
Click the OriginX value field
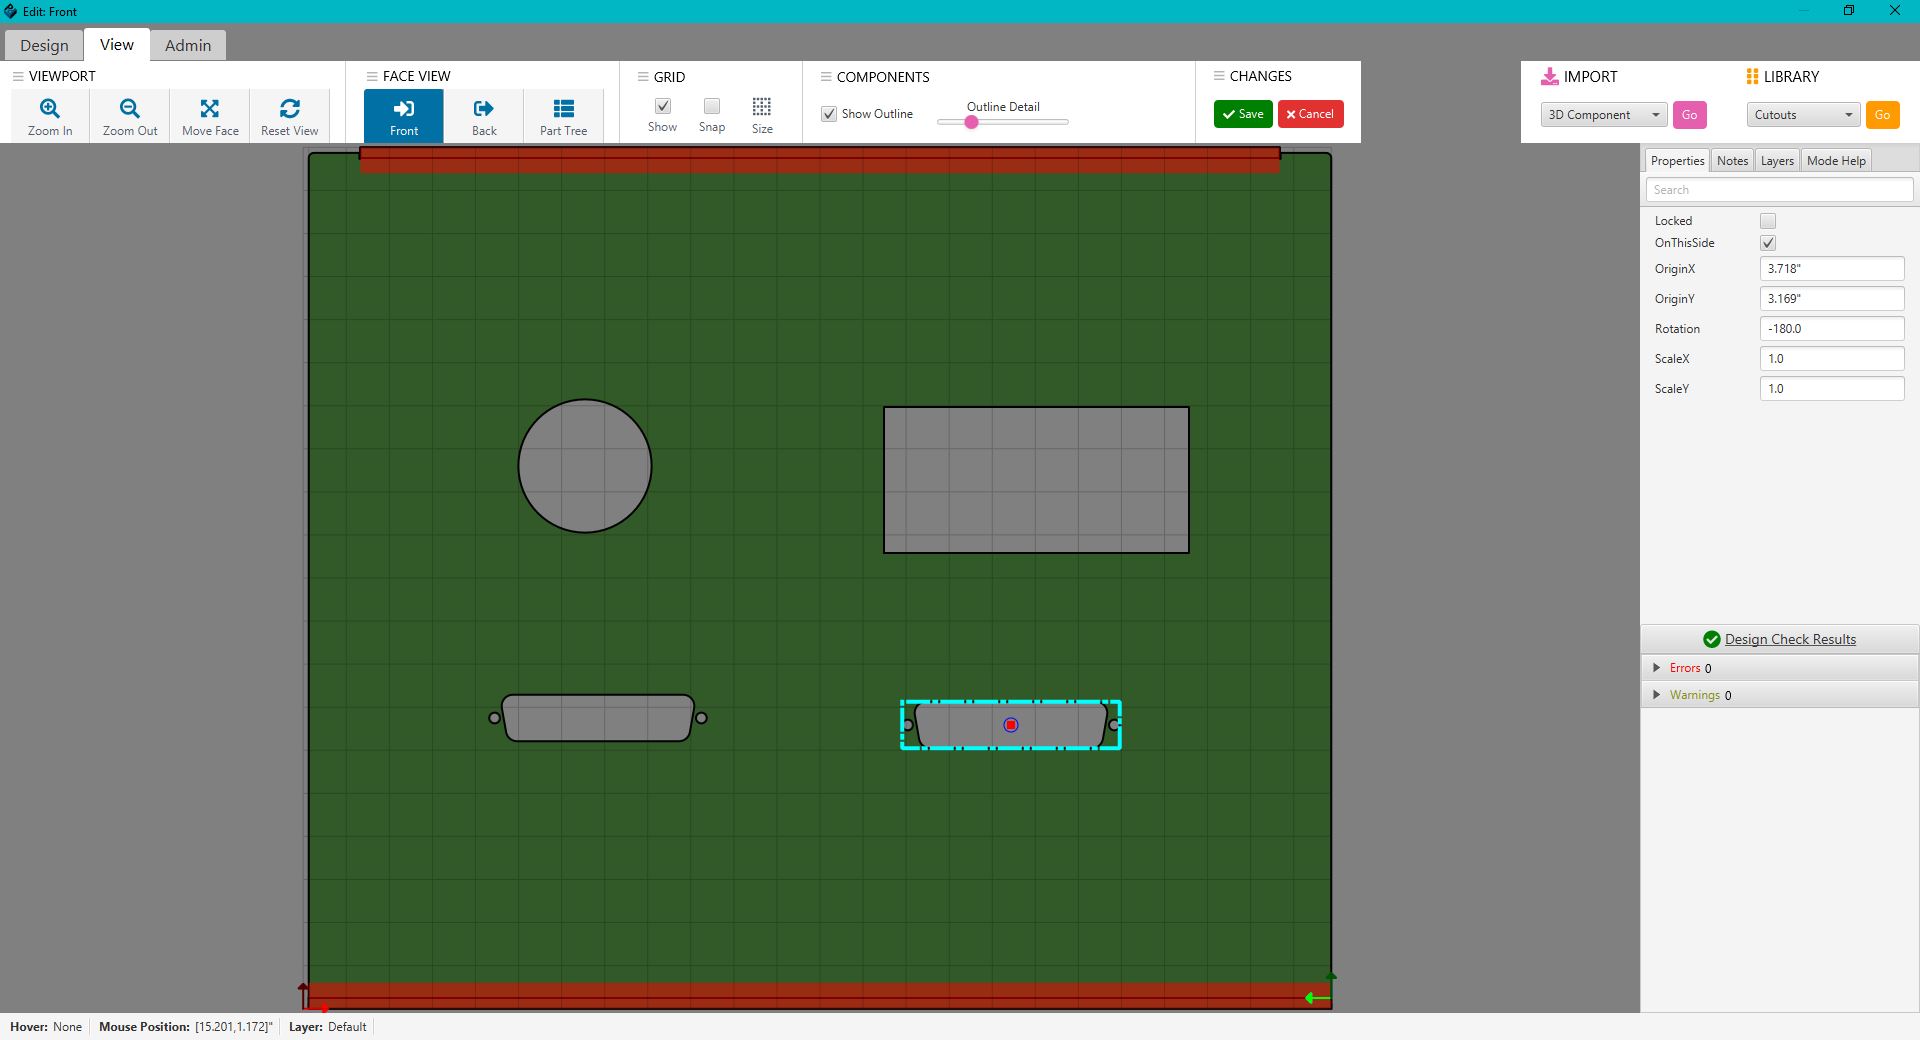tap(1832, 269)
